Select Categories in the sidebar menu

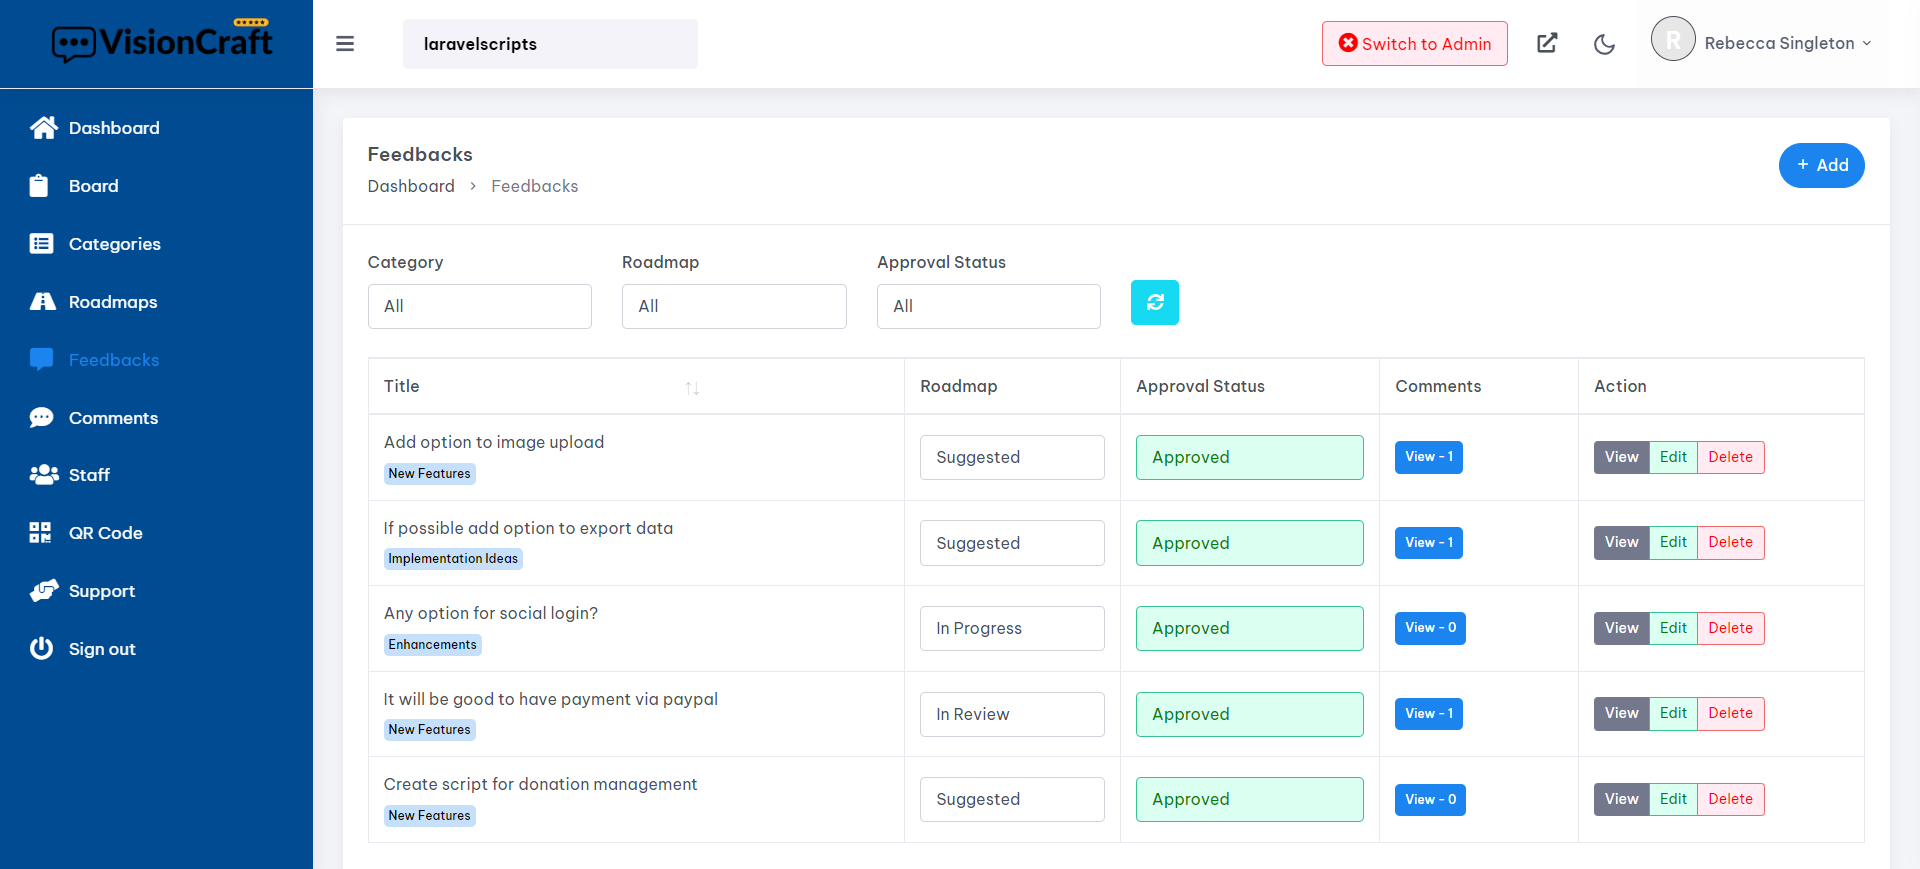click(114, 244)
